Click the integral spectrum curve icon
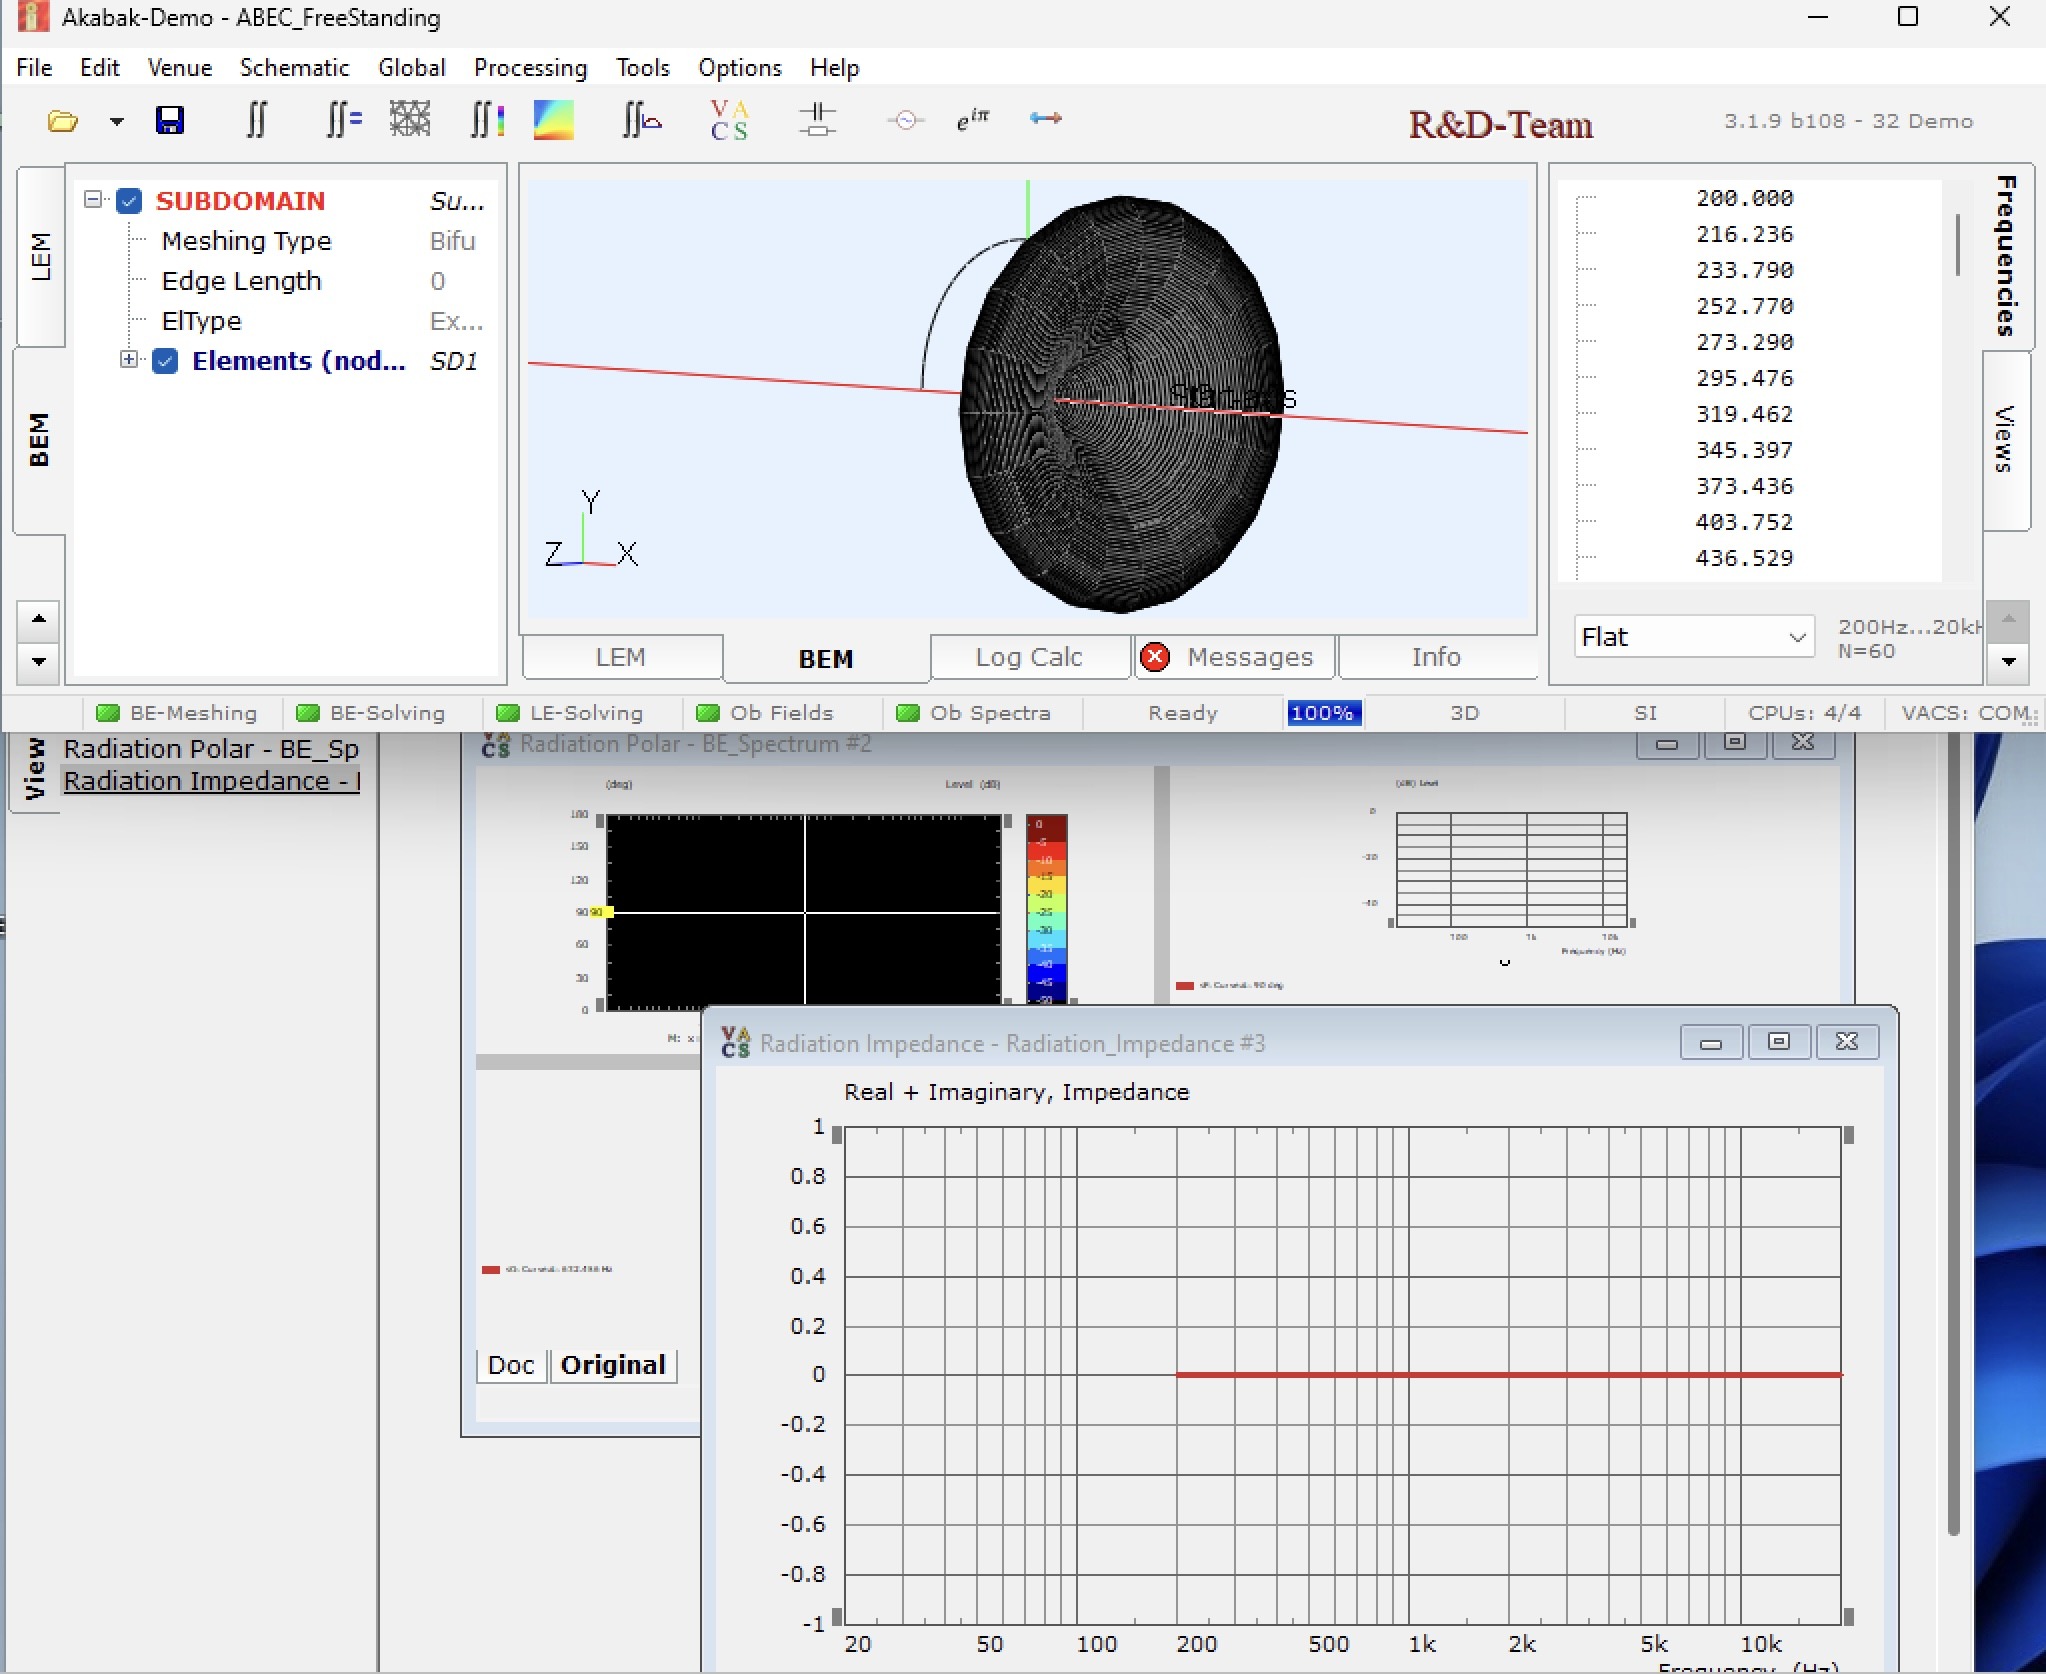Viewport: 2046px width, 1674px height. point(642,121)
